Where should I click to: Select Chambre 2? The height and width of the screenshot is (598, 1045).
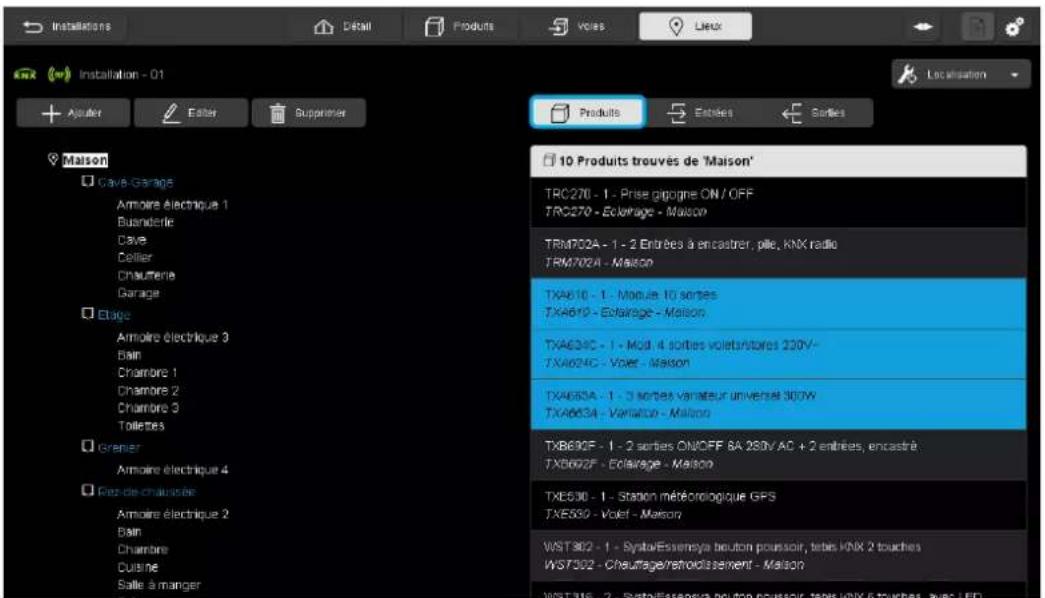(147, 390)
